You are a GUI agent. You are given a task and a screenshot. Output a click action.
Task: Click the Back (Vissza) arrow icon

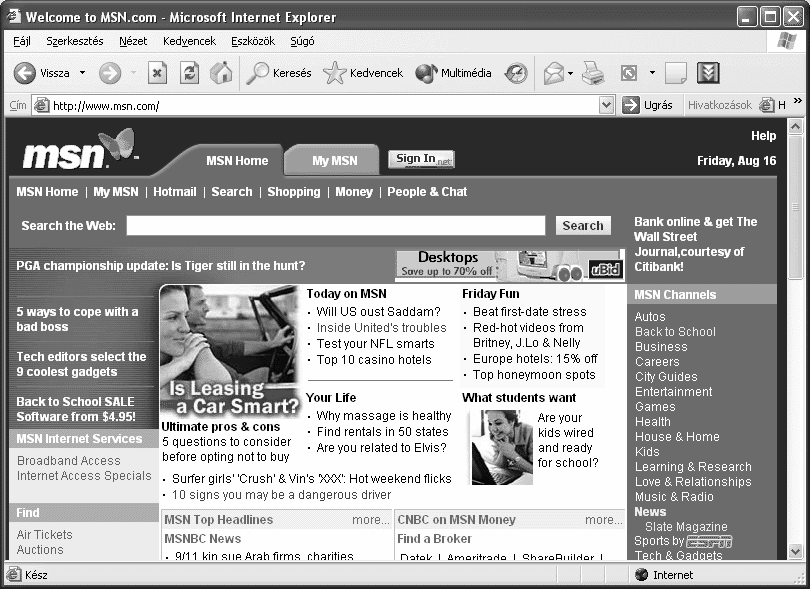24,73
